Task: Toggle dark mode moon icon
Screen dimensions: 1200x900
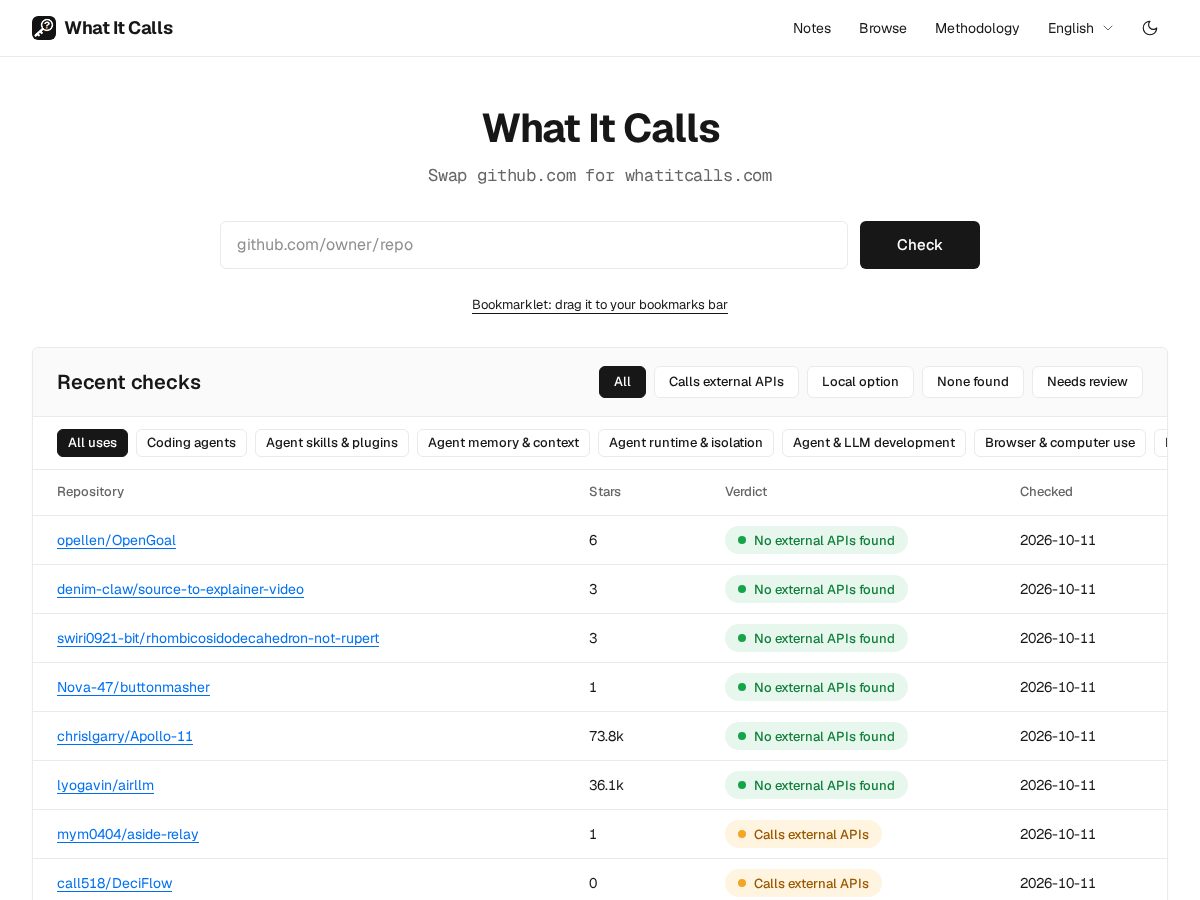Action: (x=1150, y=28)
